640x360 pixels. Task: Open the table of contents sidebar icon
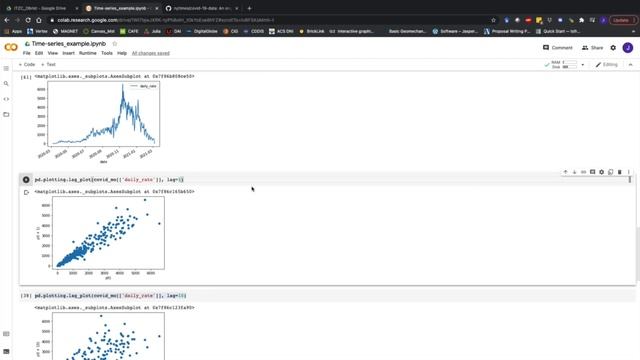(6, 68)
